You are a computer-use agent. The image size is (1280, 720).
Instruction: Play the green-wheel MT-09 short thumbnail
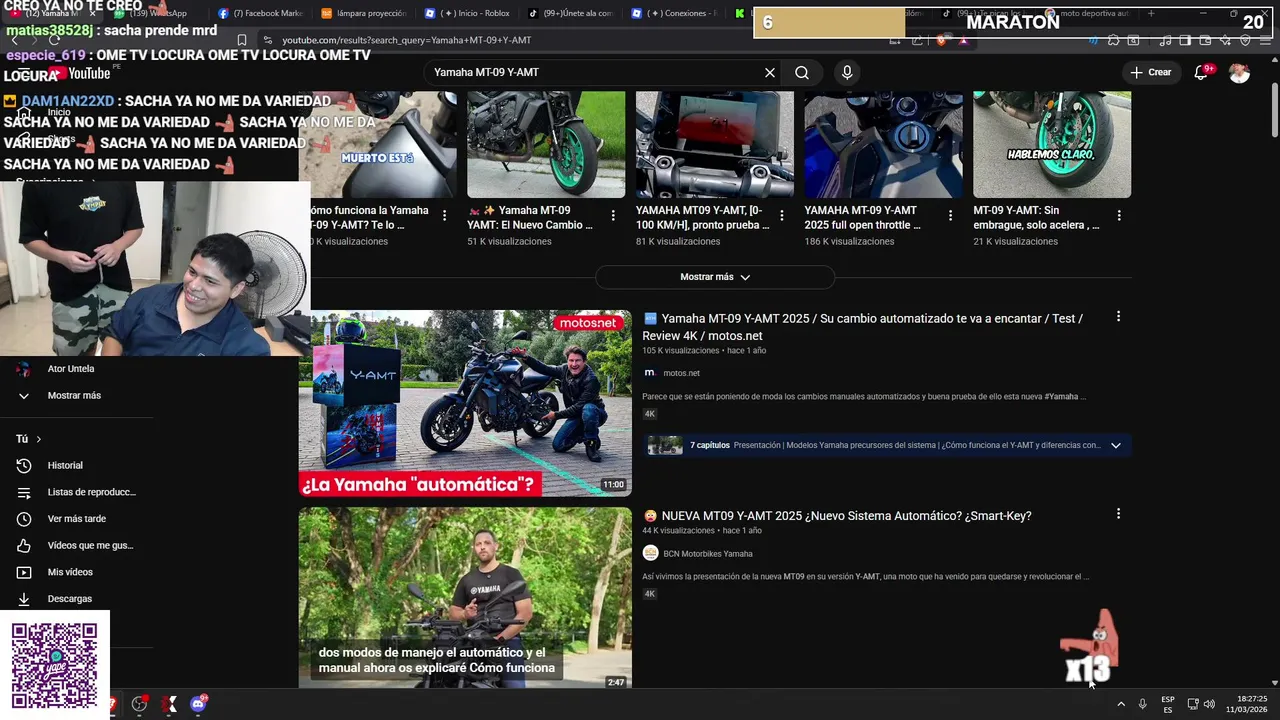(546, 145)
